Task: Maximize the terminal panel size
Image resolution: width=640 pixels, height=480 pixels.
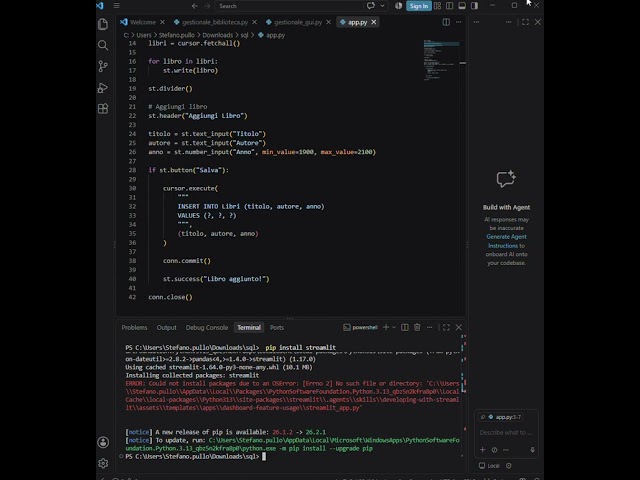Action: coord(446,327)
